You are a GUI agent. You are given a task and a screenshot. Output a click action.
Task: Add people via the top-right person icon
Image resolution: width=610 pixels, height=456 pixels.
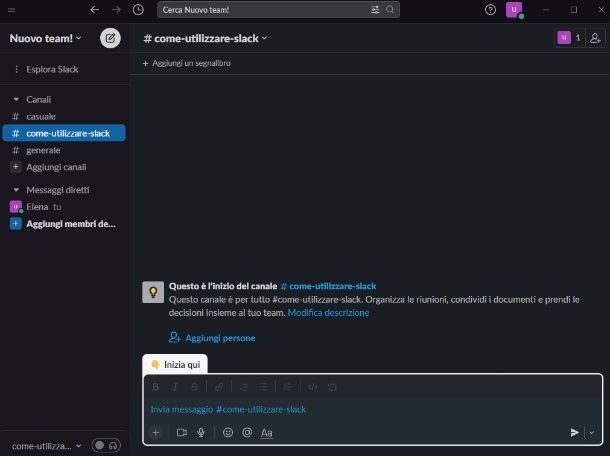point(595,38)
